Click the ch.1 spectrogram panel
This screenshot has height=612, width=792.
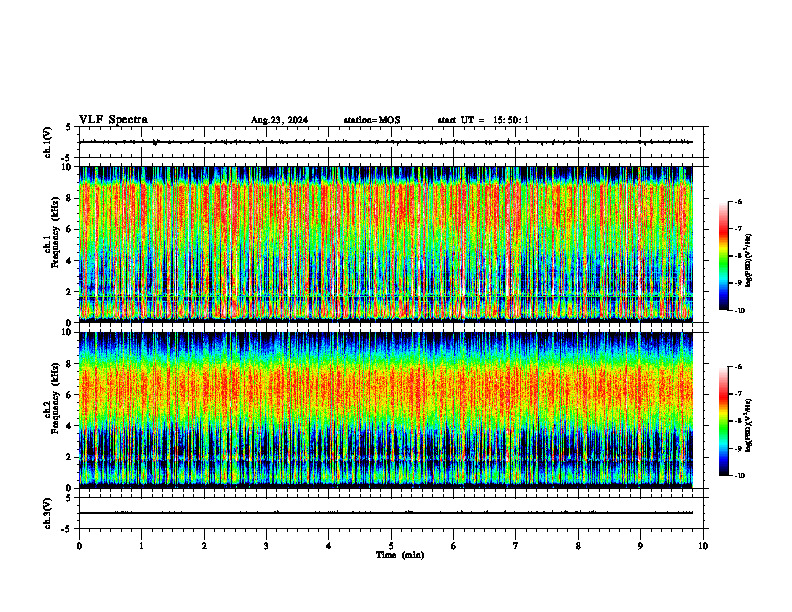386,244
